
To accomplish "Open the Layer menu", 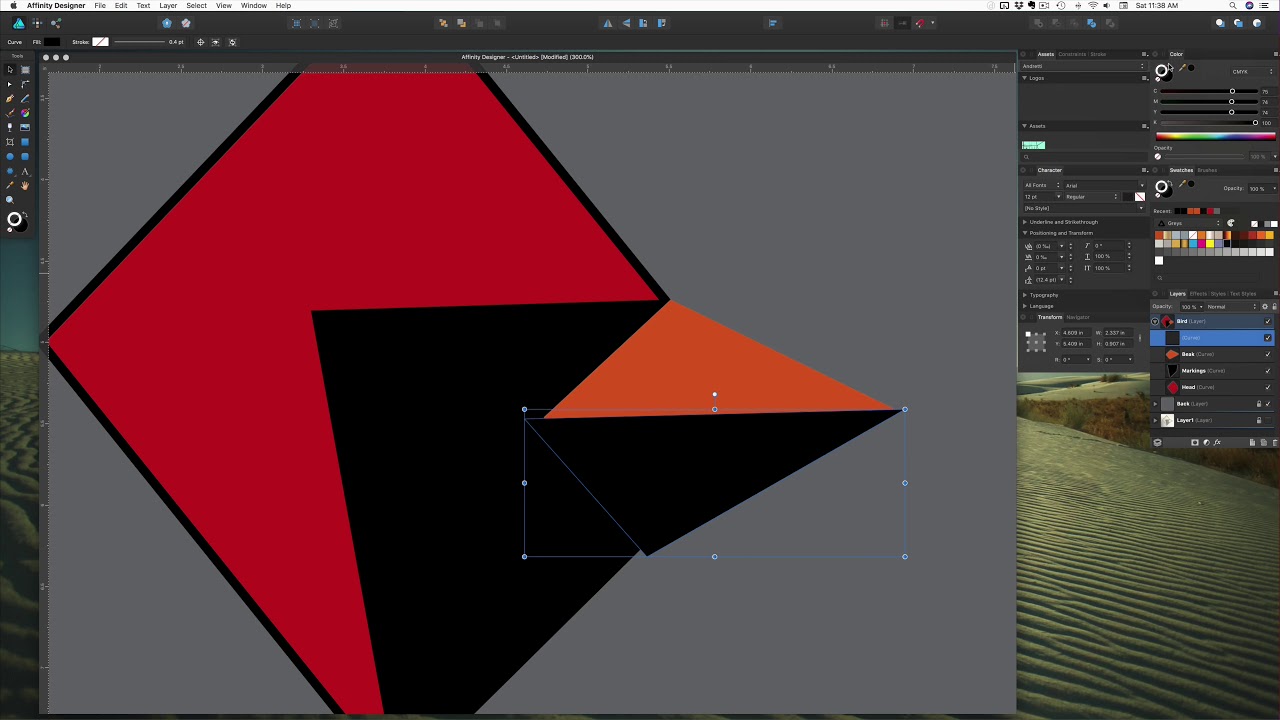I will [x=168, y=6].
